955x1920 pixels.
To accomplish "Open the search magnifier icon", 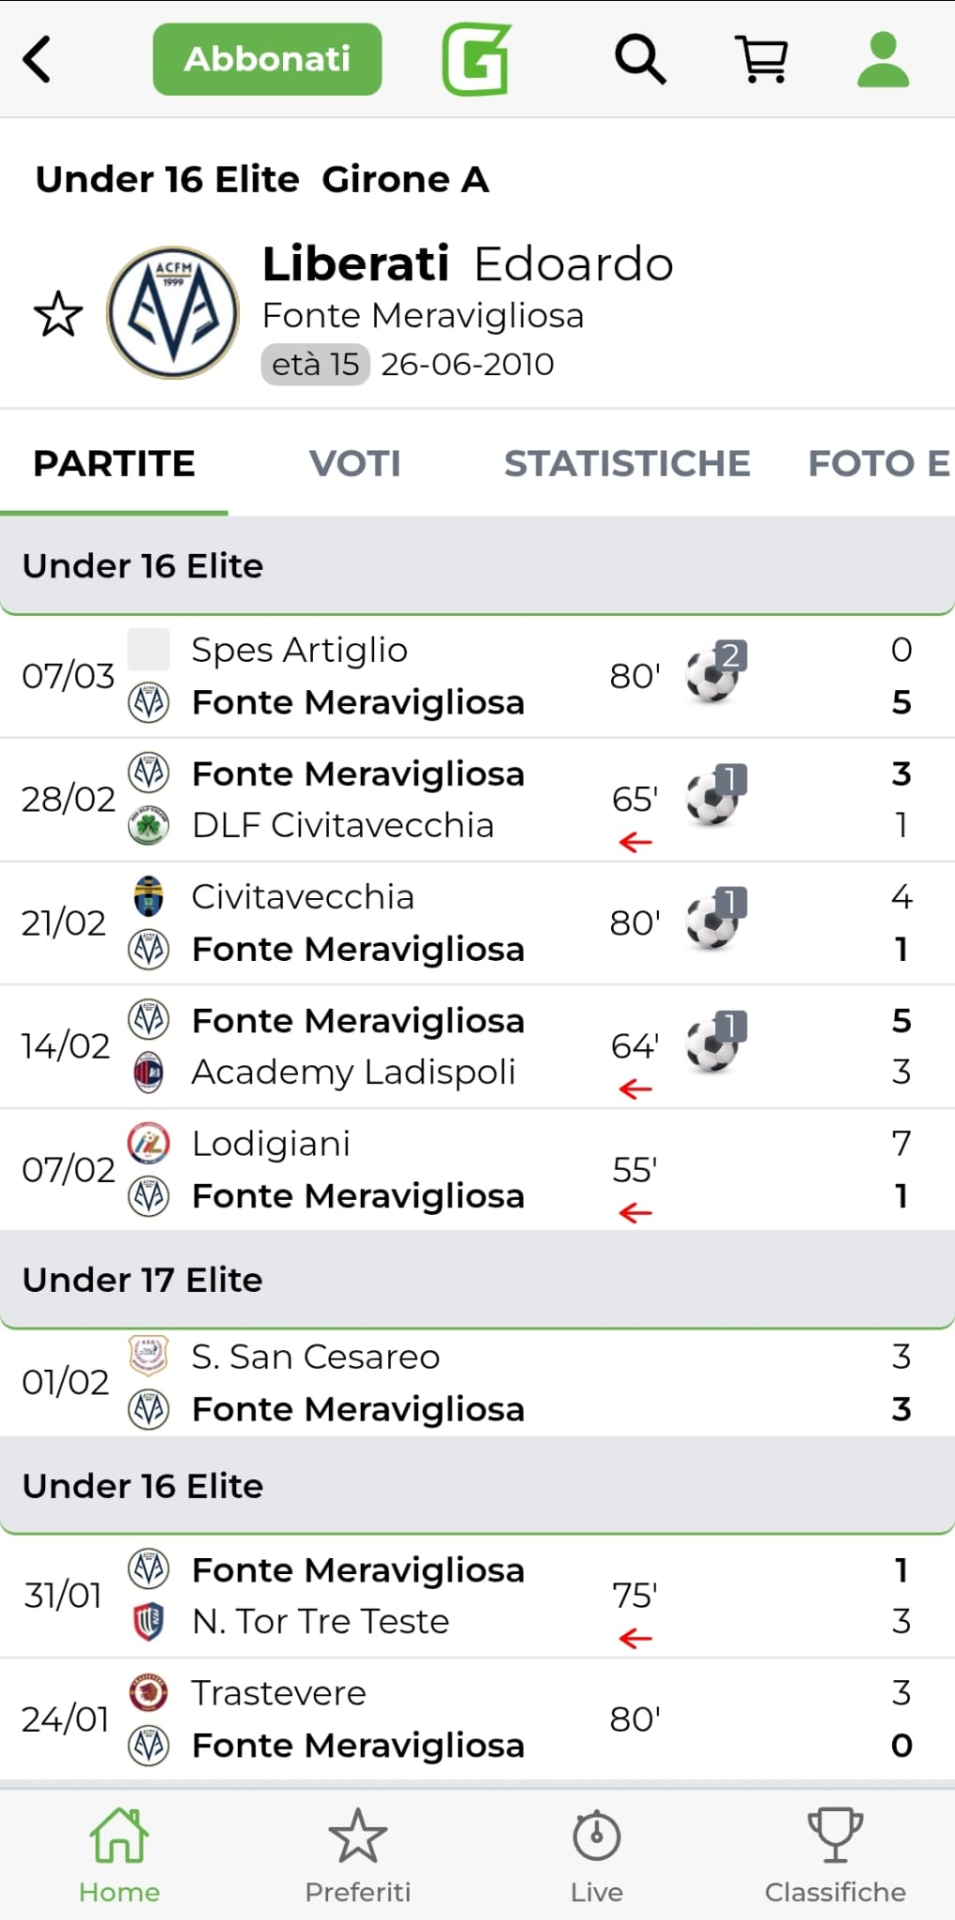I will 639,59.
